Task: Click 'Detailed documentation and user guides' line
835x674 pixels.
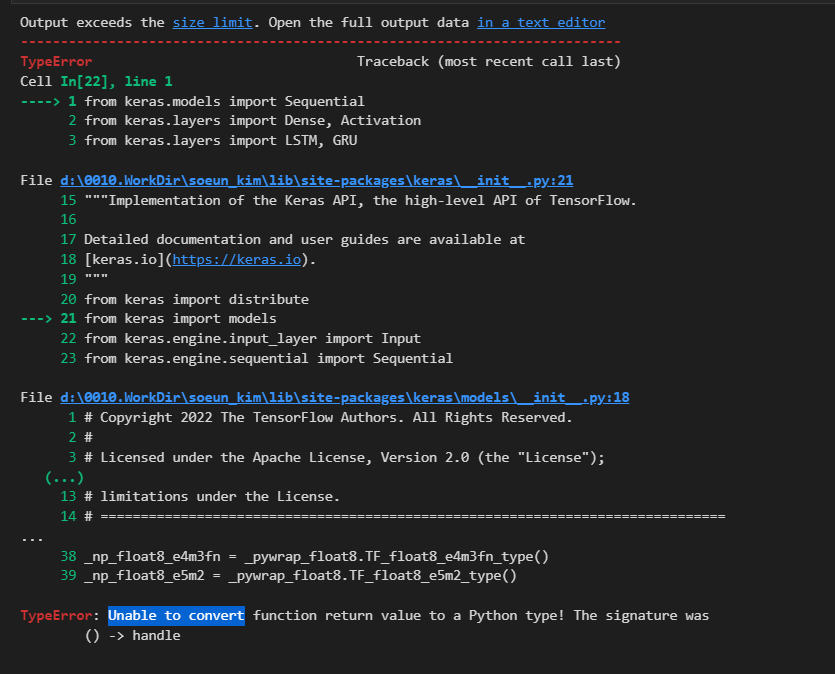Action: point(305,240)
